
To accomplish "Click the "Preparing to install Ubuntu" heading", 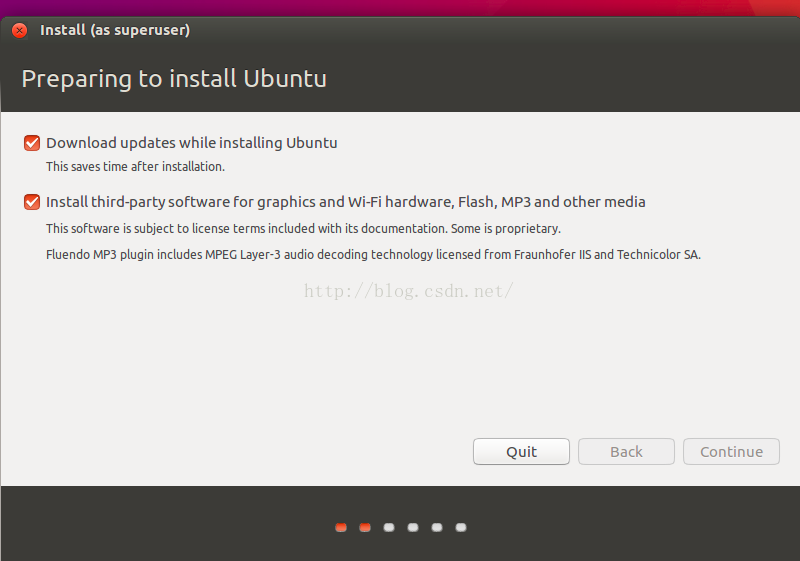I will click(x=174, y=79).
